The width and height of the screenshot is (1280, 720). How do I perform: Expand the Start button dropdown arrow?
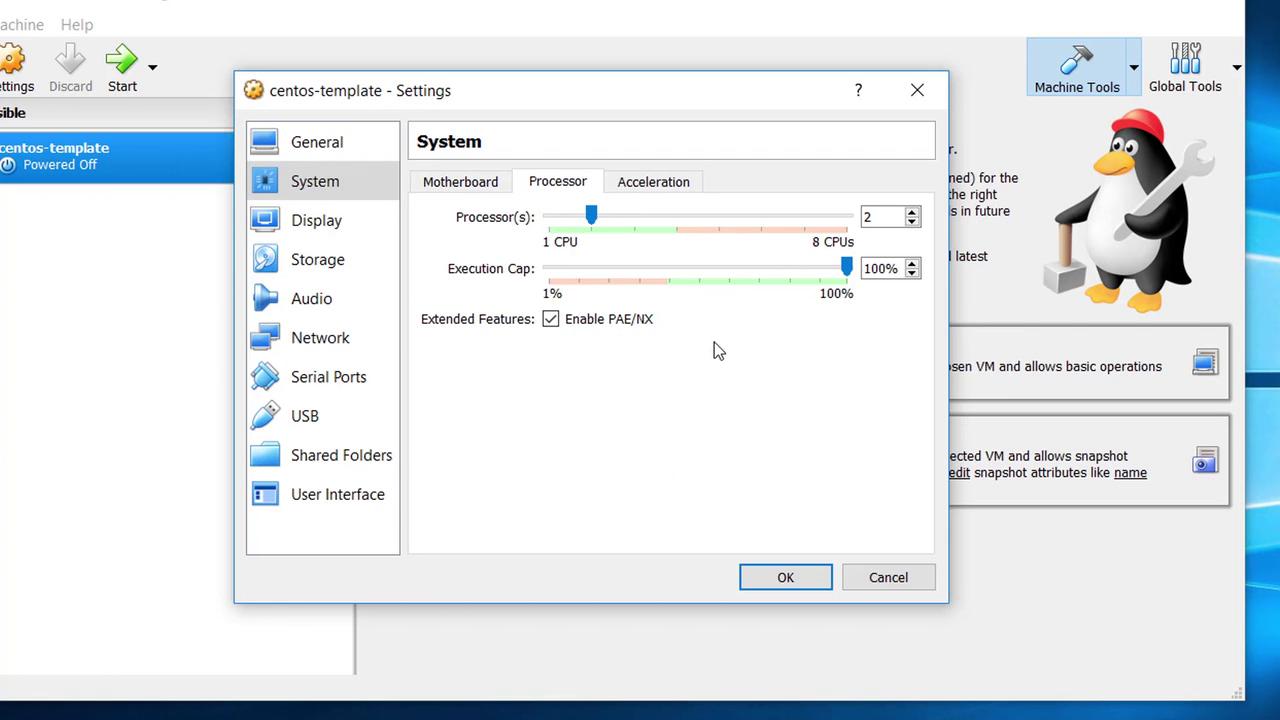pos(153,68)
